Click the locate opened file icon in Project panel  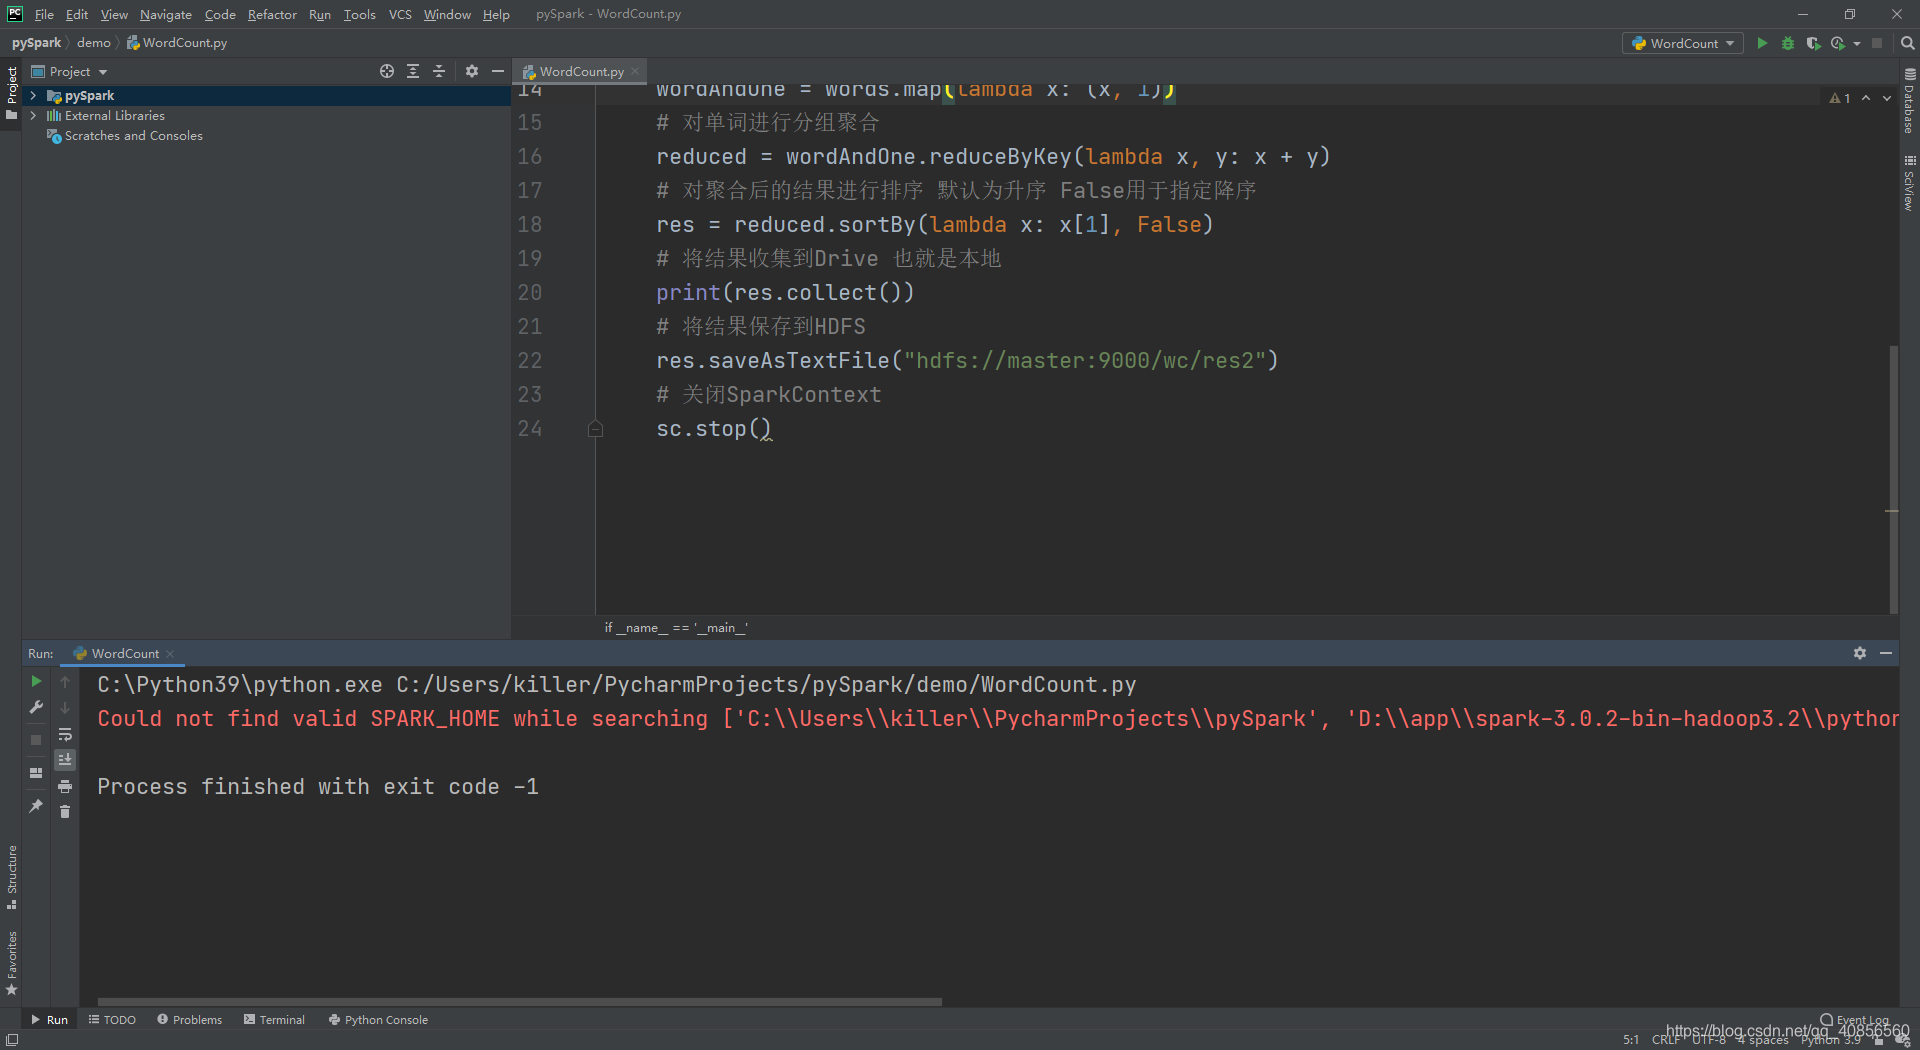click(387, 71)
